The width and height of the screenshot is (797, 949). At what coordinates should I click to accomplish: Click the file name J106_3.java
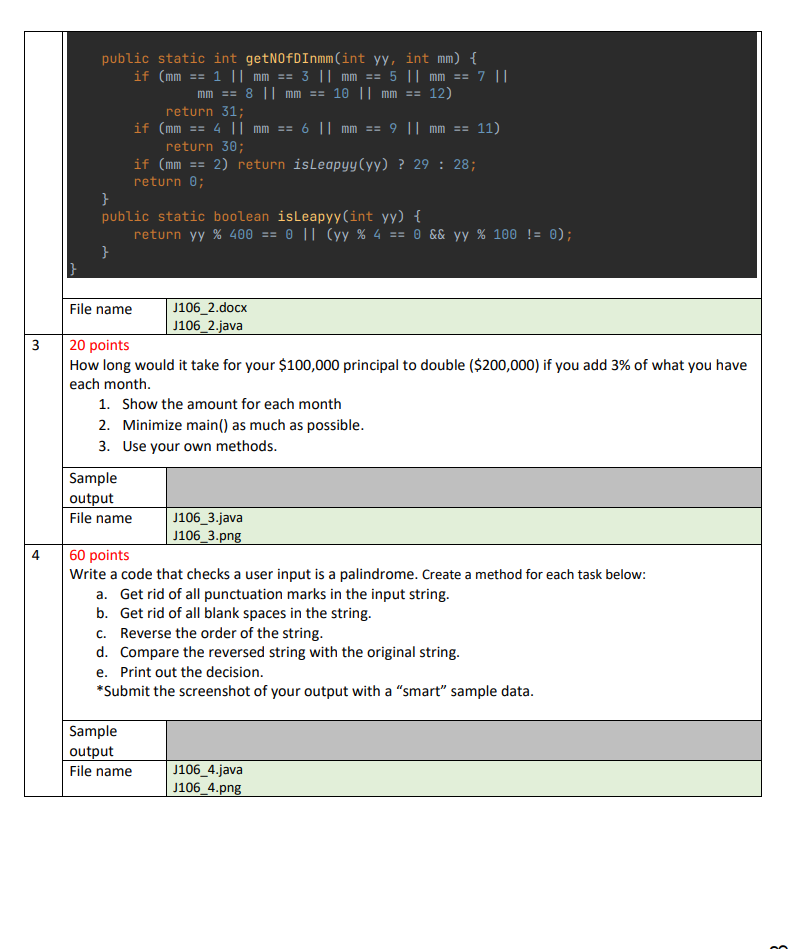tap(208, 517)
